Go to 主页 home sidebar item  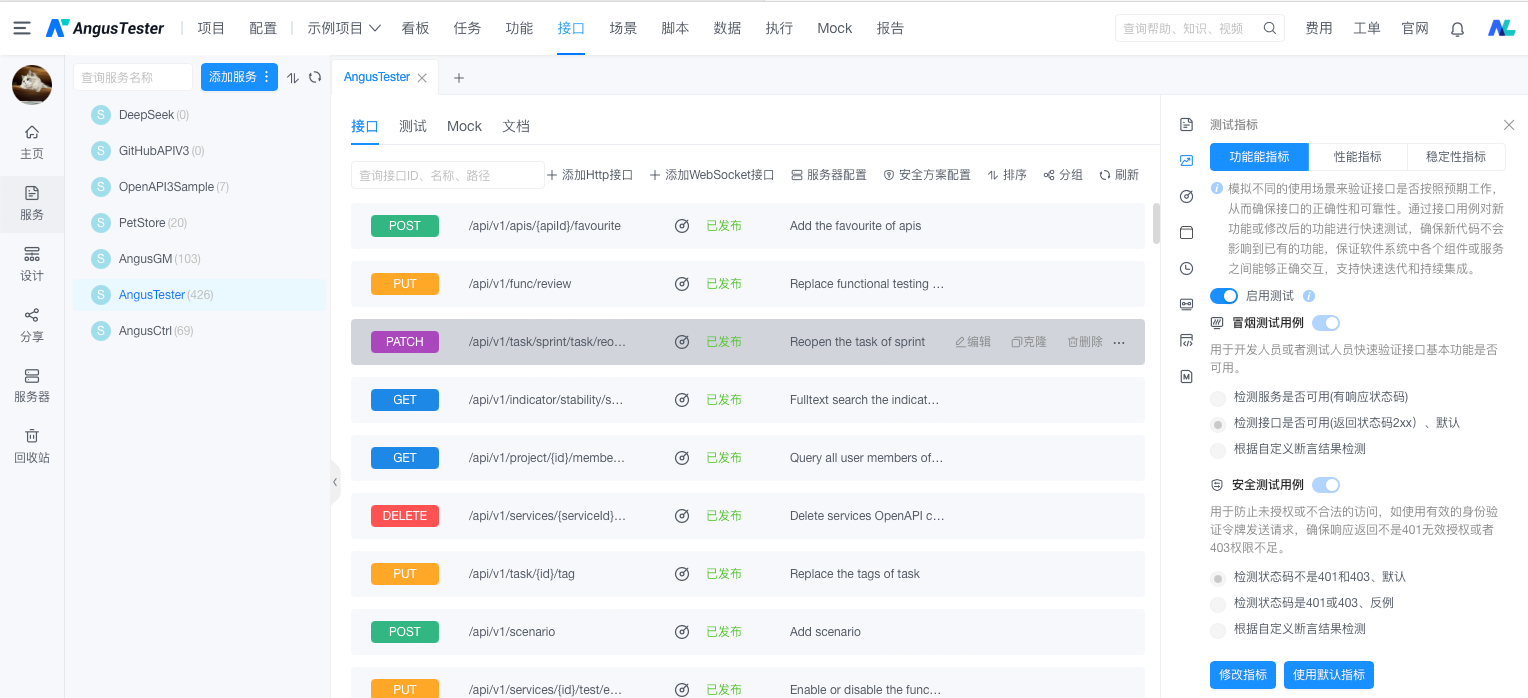pyautogui.click(x=32, y=142)
